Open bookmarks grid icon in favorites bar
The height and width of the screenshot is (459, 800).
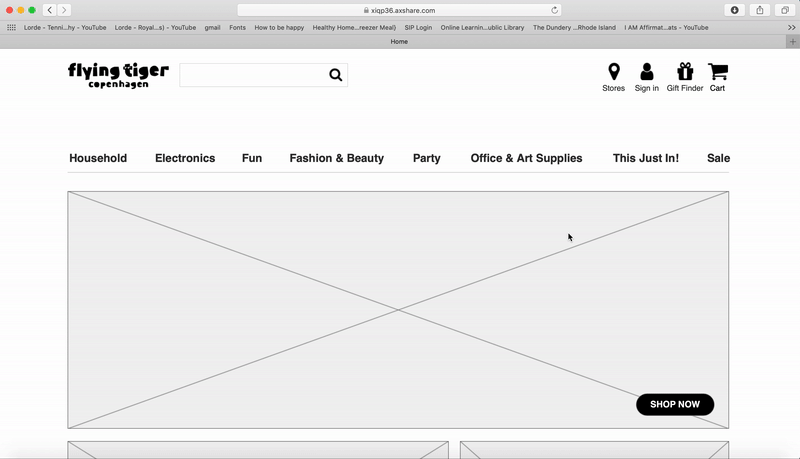tap(11, 28)
